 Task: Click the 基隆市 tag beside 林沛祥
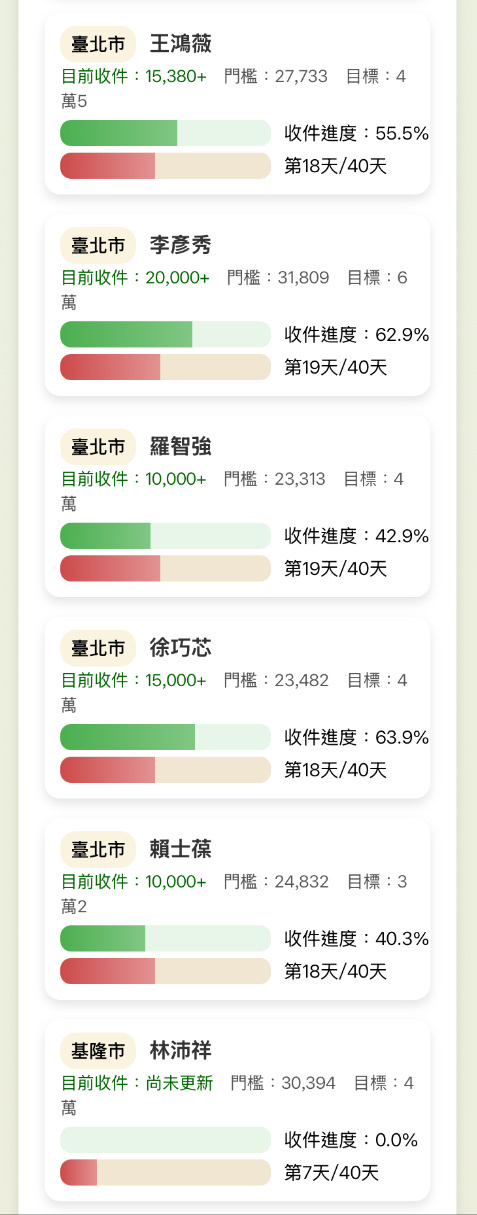pos(98,1051)
